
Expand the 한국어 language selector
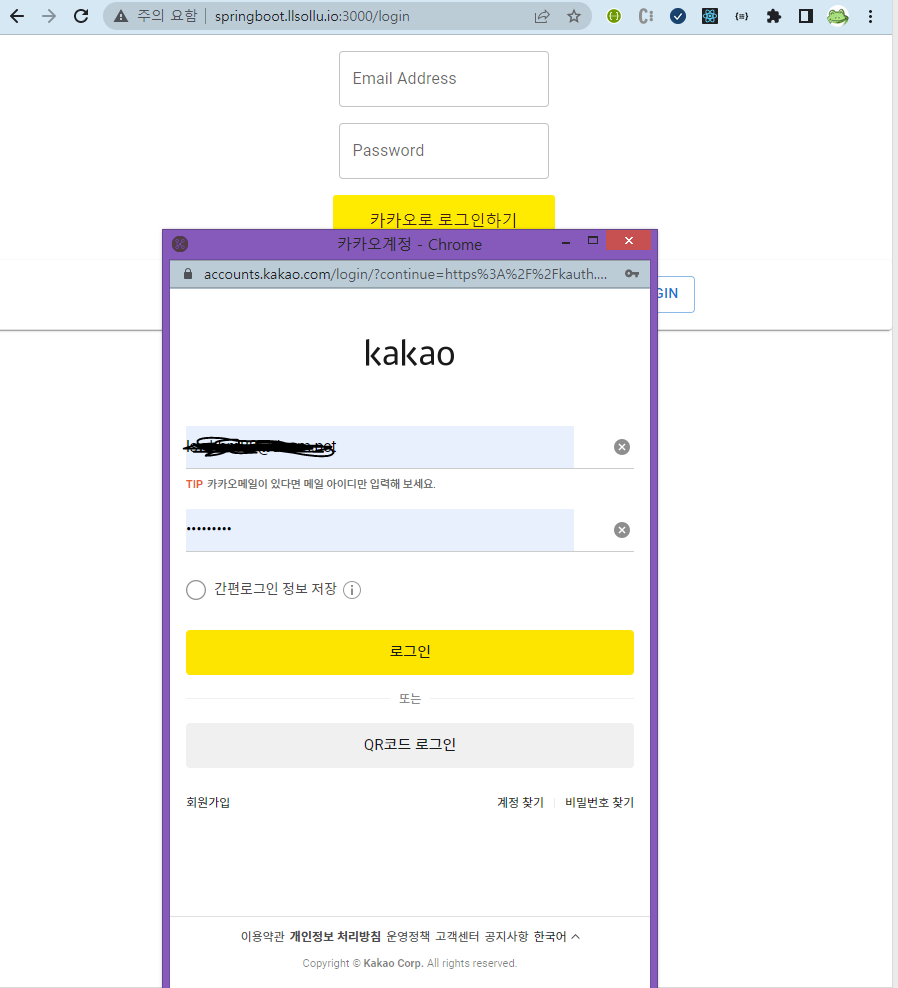tap(557, 936)
